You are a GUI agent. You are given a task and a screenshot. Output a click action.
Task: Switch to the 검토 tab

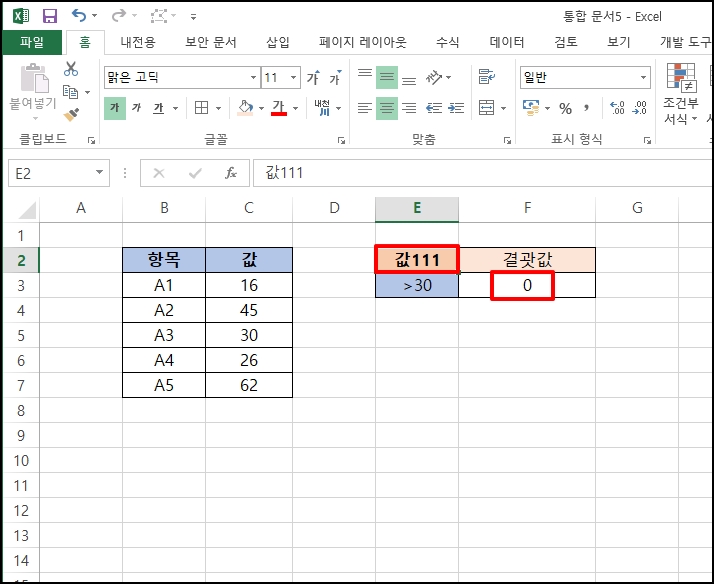pos(566,42)
